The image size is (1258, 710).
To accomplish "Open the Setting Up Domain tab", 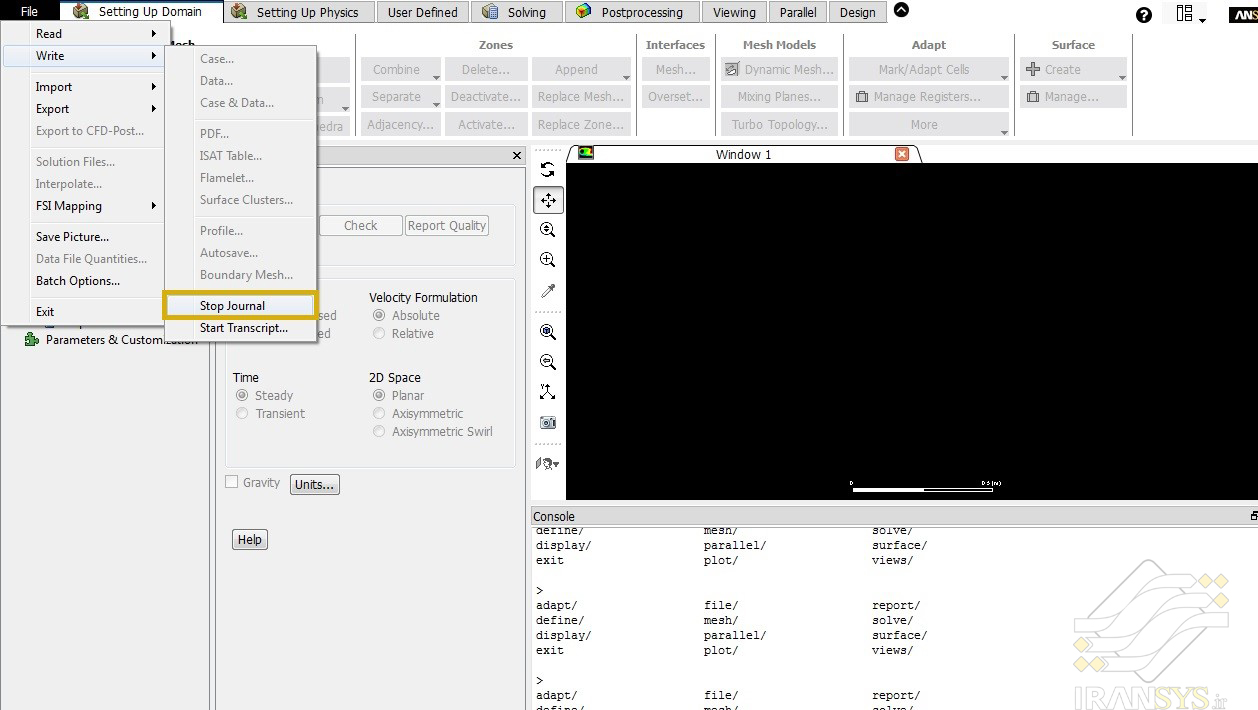I will click(139, 12).
